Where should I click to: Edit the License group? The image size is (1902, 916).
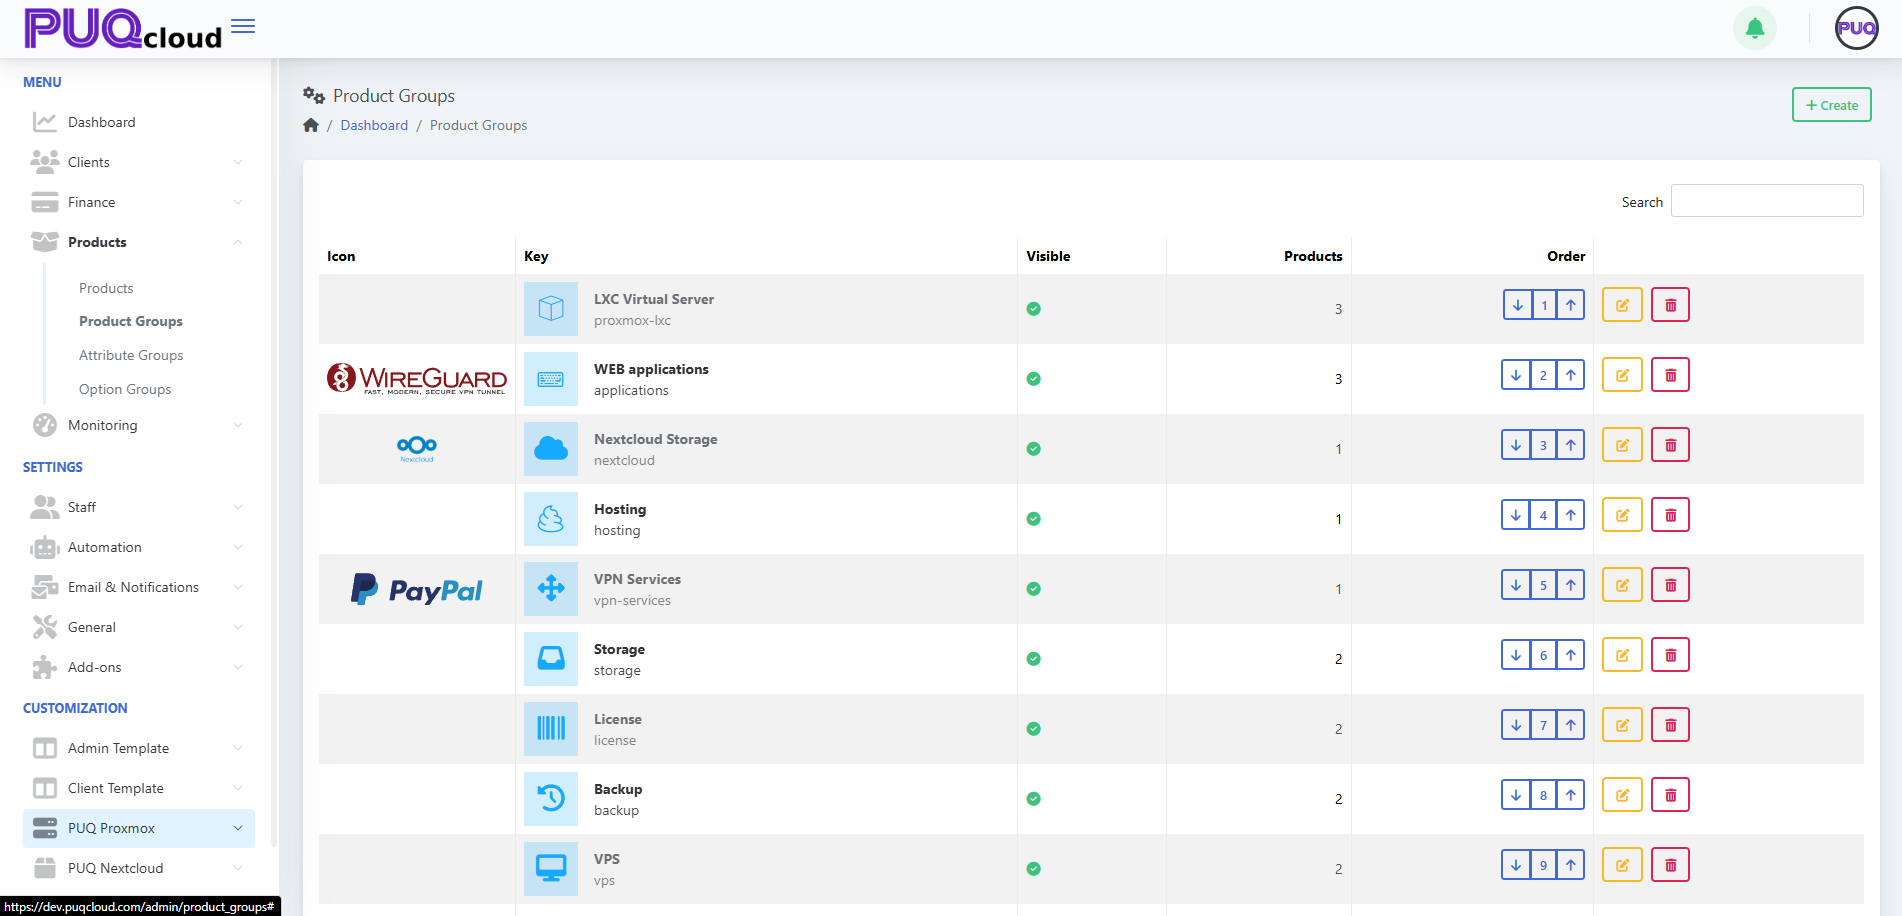point(1622,725)
